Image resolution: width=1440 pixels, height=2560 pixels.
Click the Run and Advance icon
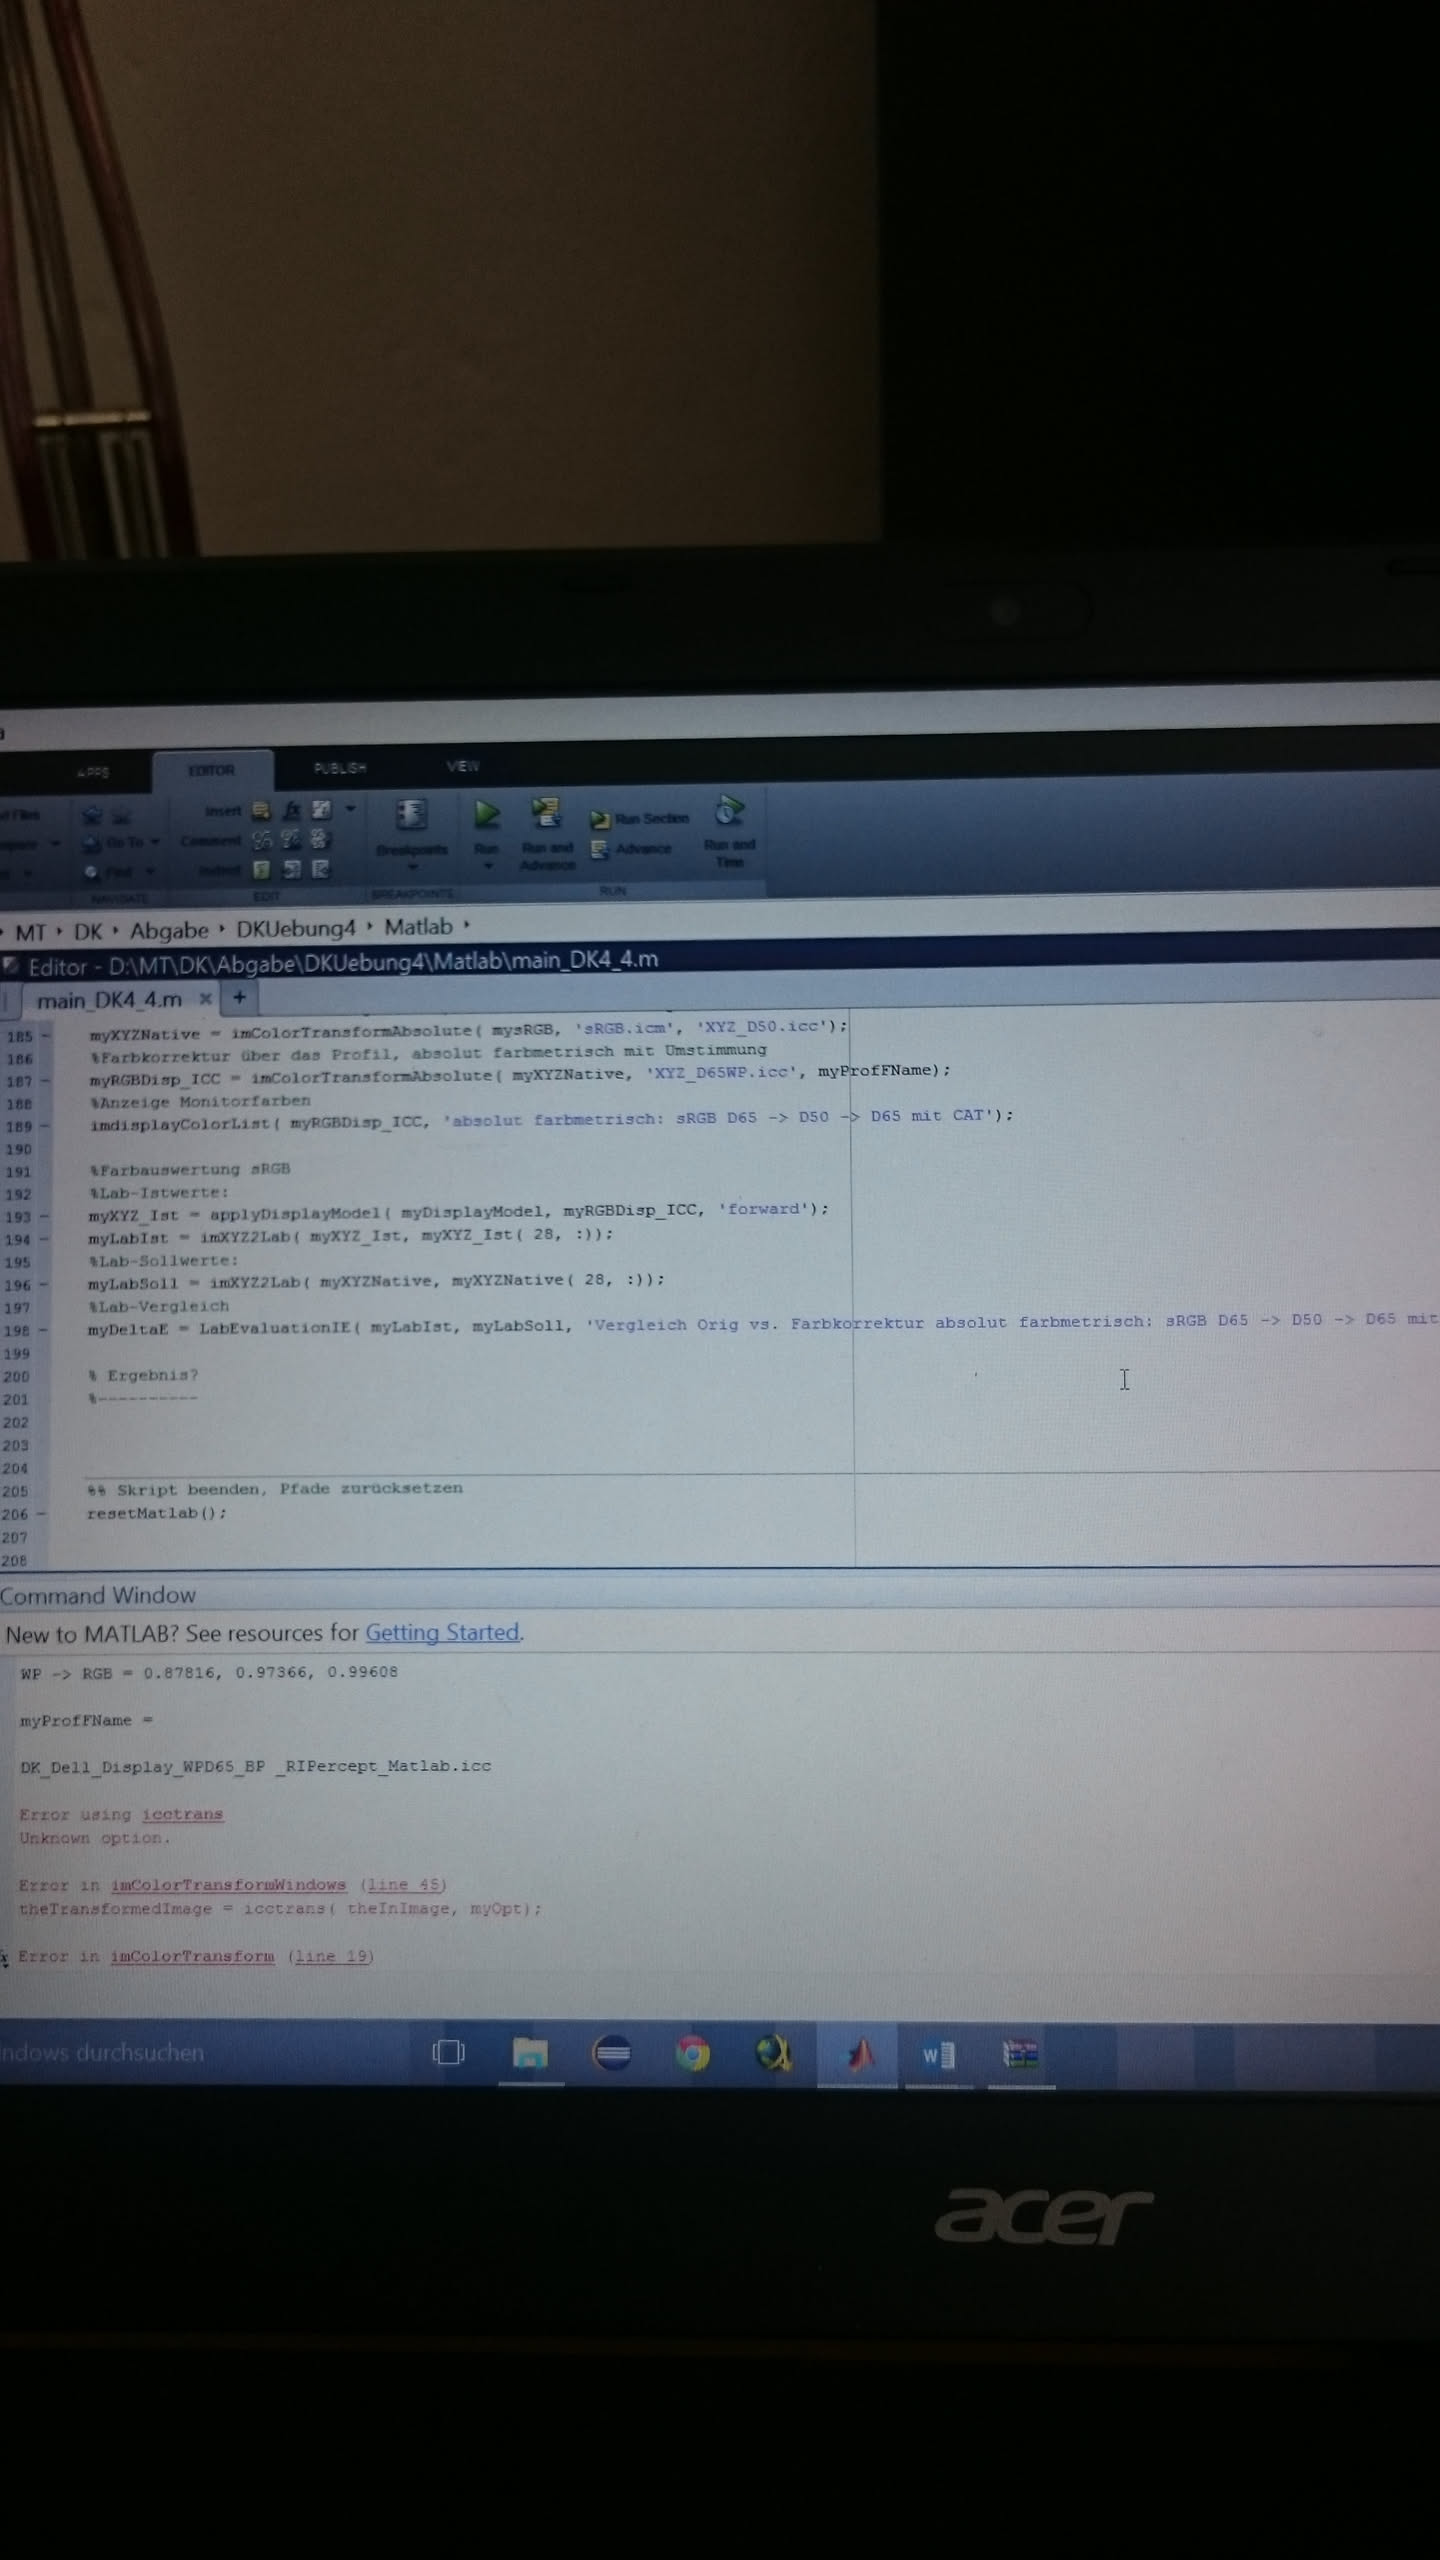point(546,812)
